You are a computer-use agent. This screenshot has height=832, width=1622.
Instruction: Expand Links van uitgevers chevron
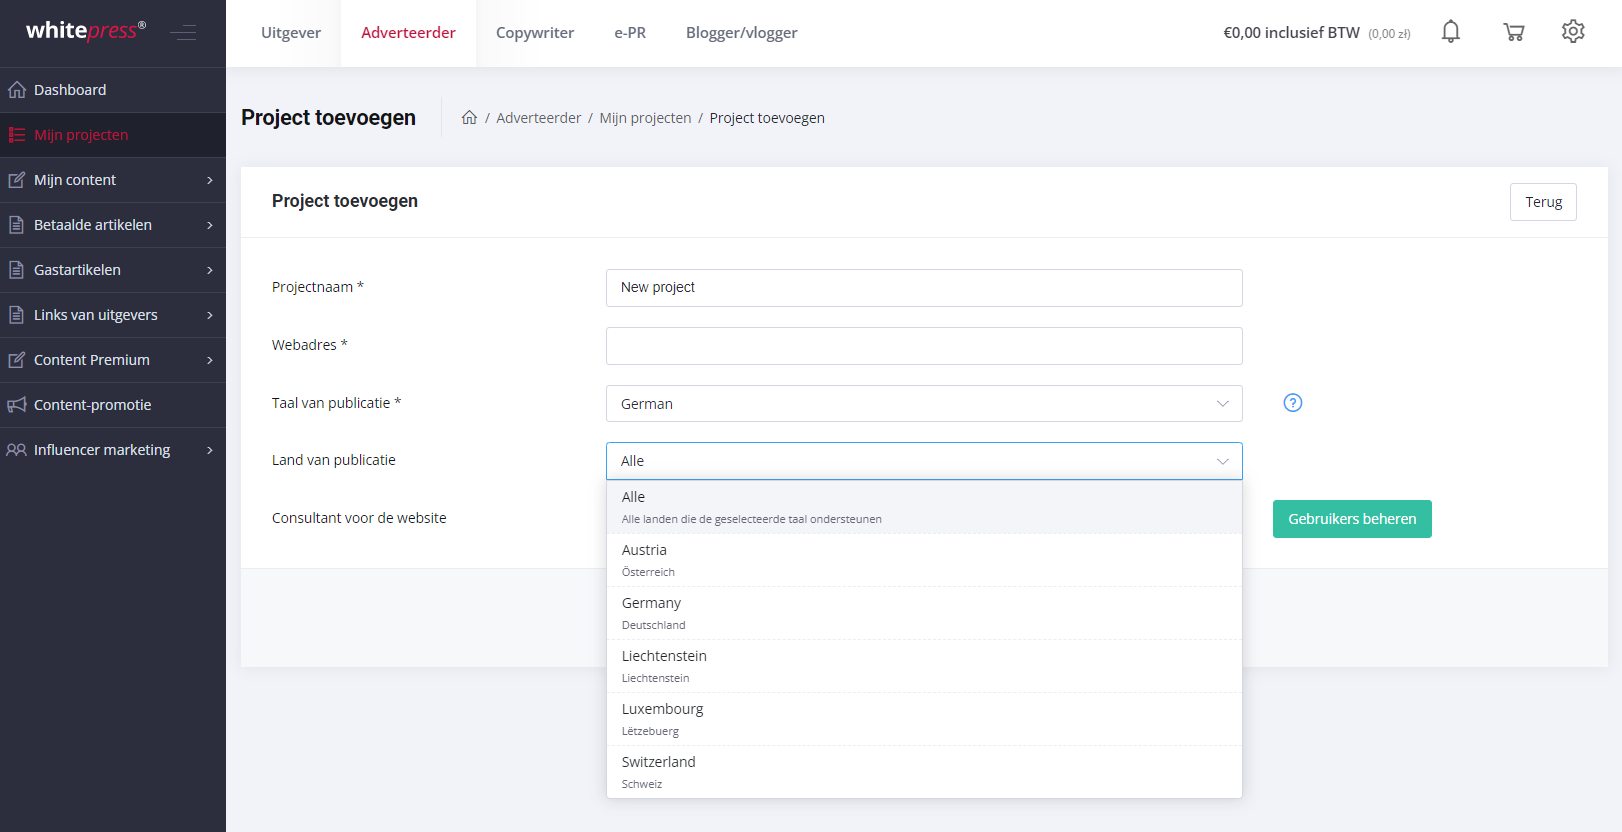[210, 315]
